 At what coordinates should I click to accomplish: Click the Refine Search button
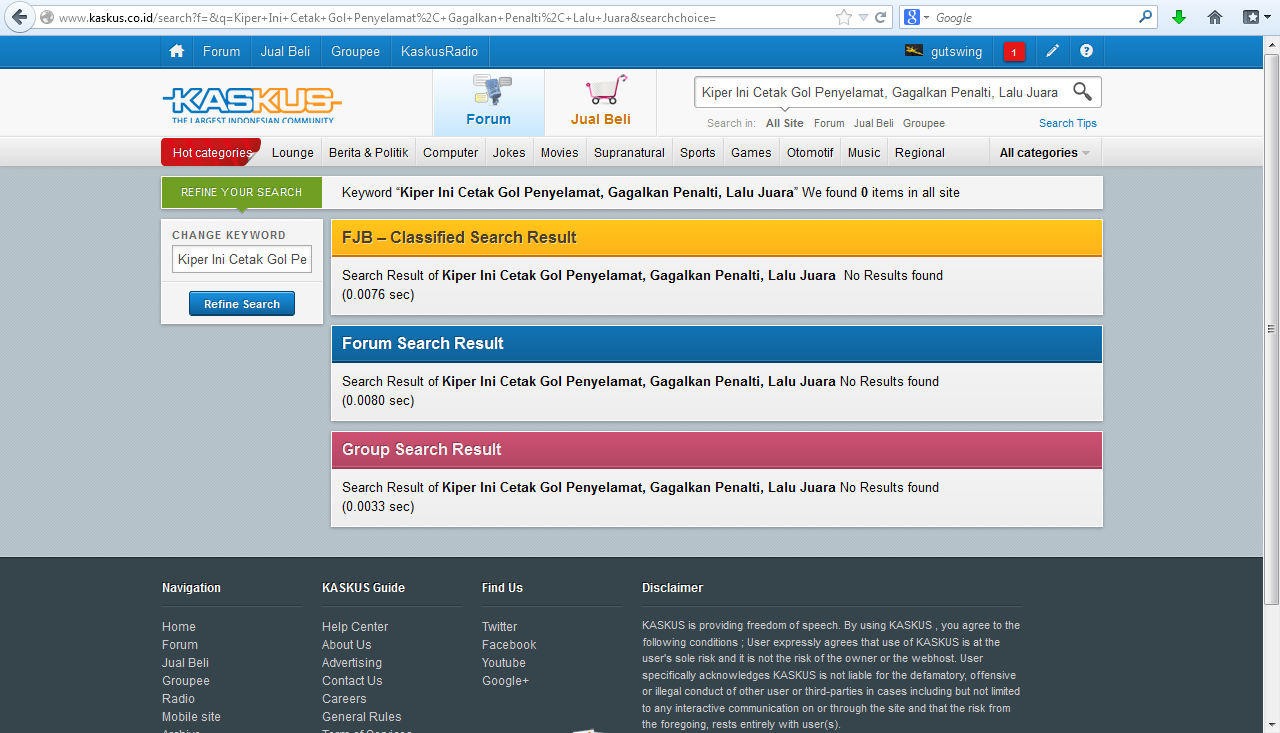[242, 304]
